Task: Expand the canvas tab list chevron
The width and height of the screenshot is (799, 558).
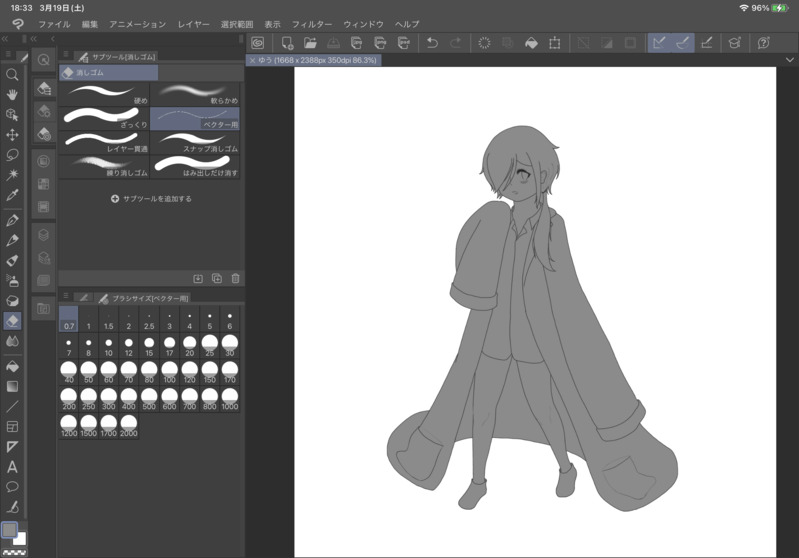Action: (789, 60)
